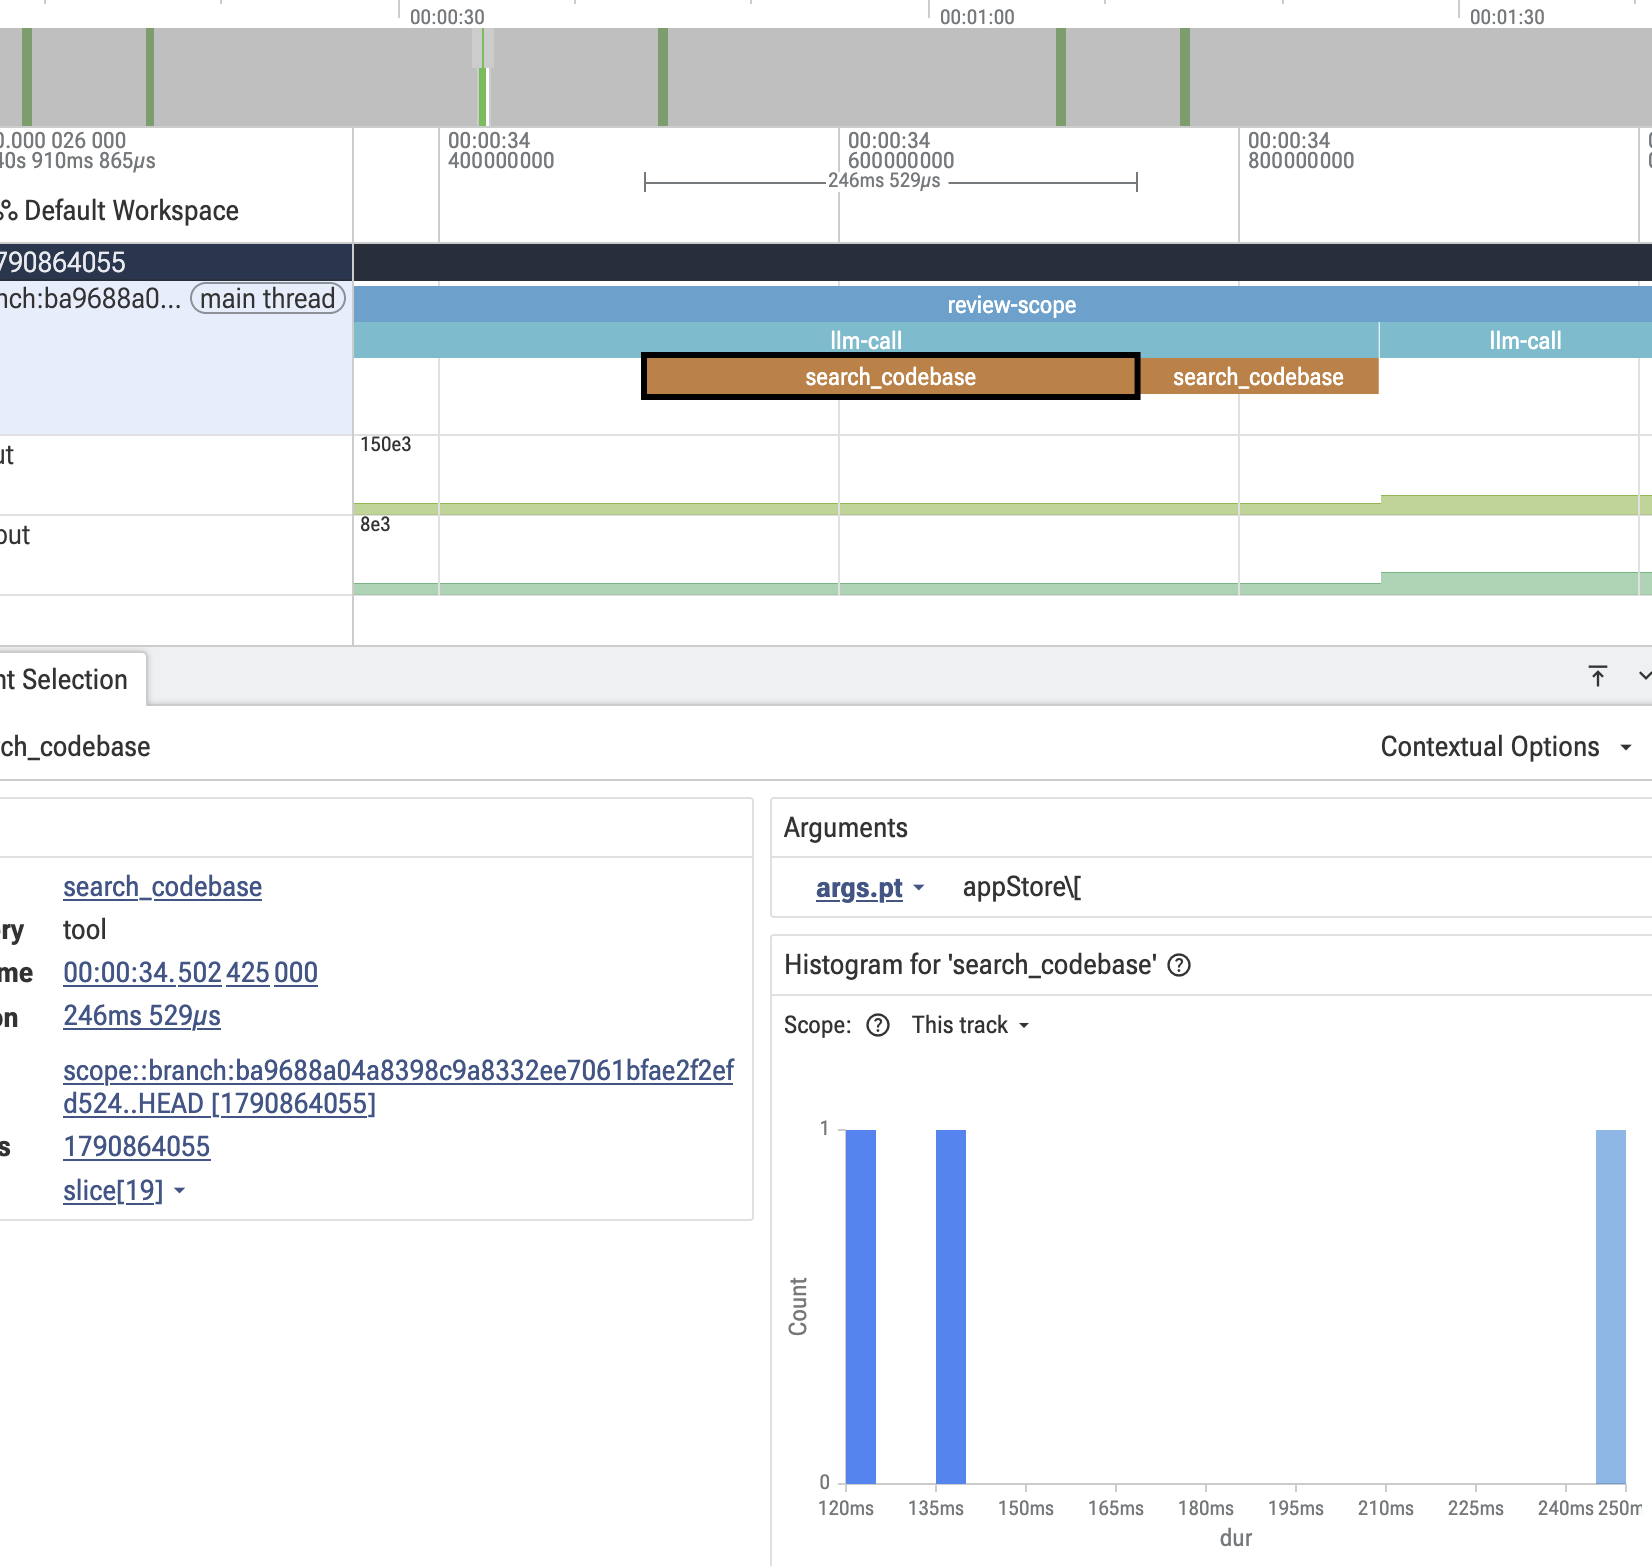The width and height of the screenshot is (1652, 1566).
Task: Click the 1790864055 process link
Action: pyautogui.click(x=137, y=1147)
